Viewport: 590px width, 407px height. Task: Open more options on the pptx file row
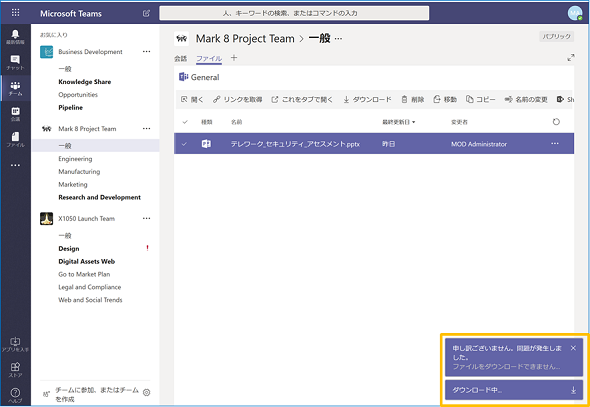[x=555, y=144]
